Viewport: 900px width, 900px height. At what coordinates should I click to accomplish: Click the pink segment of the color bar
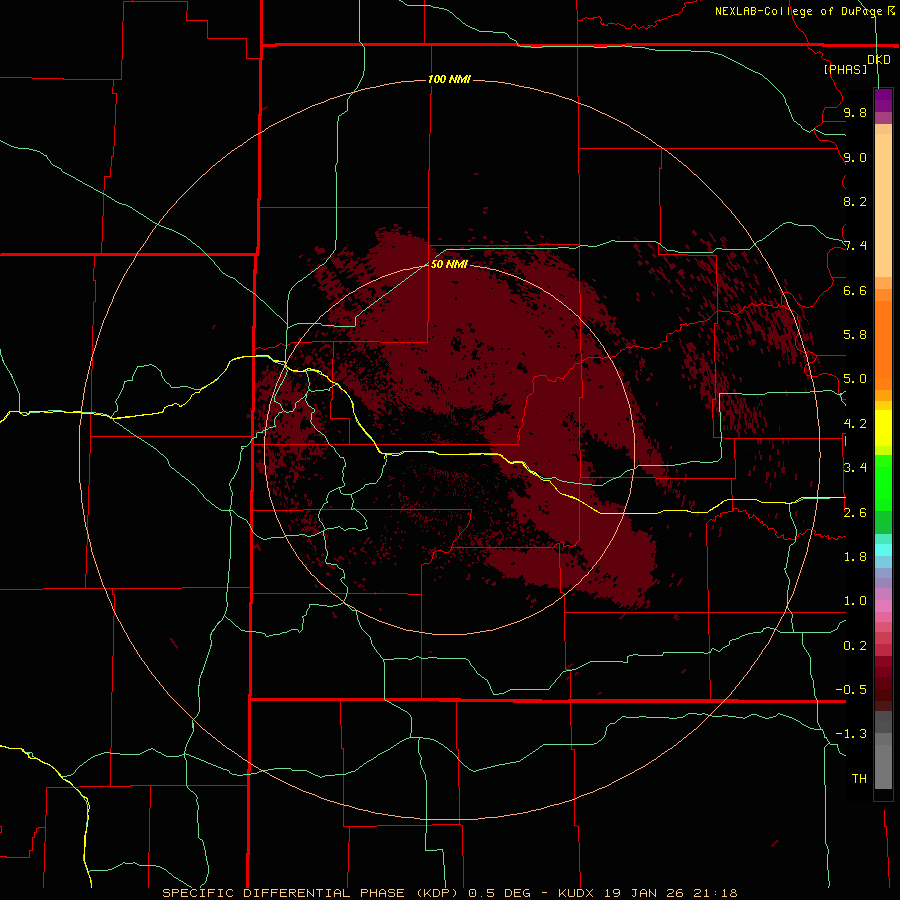tap(883, 606)
